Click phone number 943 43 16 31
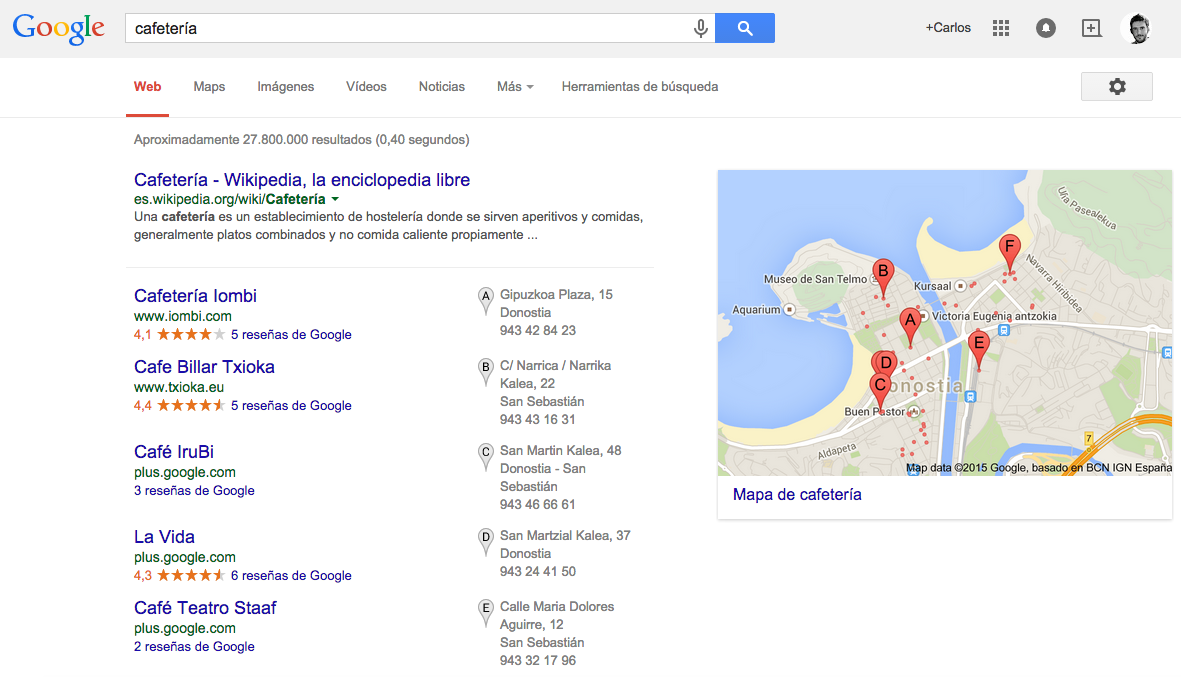The height and width of the screenshot is (677, 1181). click(x=538, y=419)
